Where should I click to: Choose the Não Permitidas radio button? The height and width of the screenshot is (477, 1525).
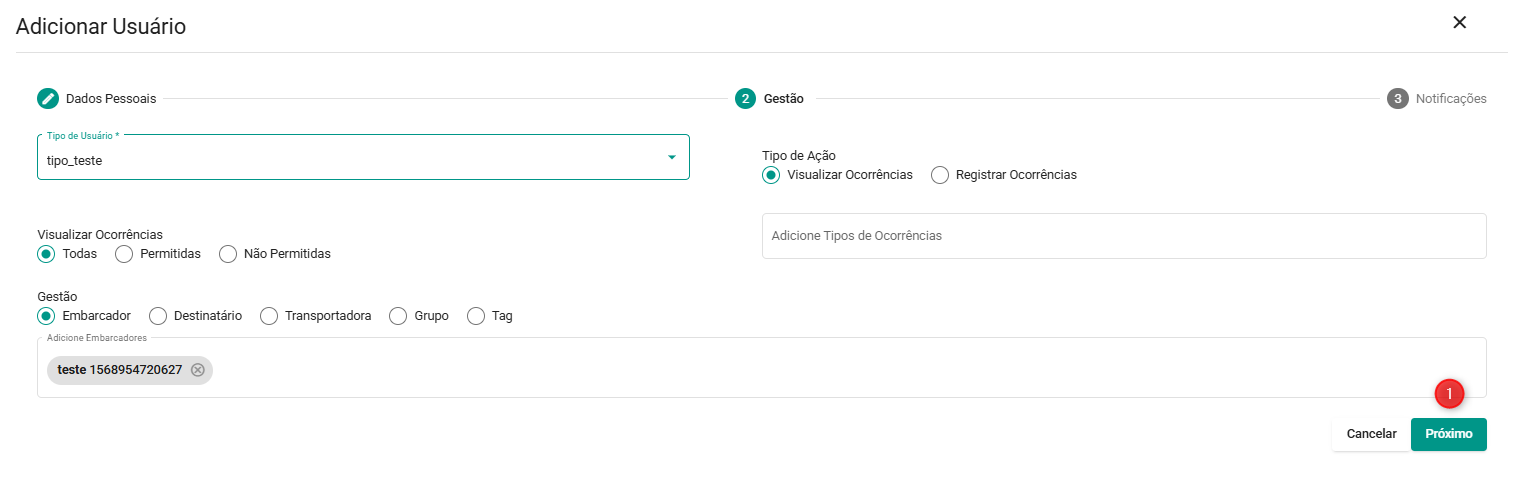(x=228, y=254)
